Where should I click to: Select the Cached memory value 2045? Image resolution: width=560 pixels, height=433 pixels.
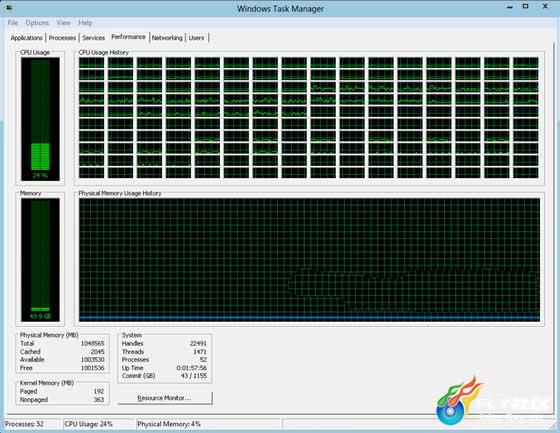click(98, 352)
